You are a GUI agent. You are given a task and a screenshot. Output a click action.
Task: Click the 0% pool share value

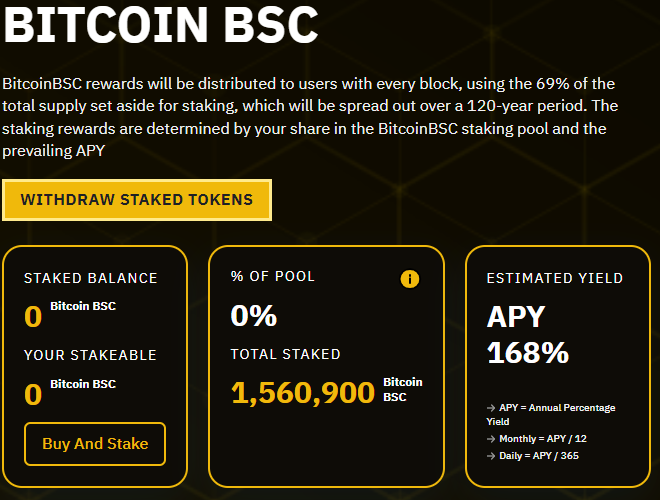(x=254, y=315)
